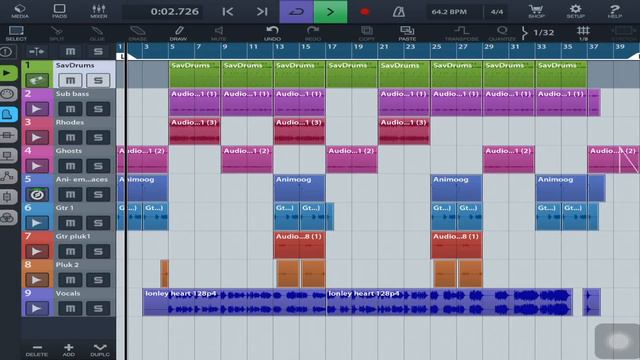
Task: Select the Rhodes Audio...1 (3) clip at bar 21
Action: 404,131
